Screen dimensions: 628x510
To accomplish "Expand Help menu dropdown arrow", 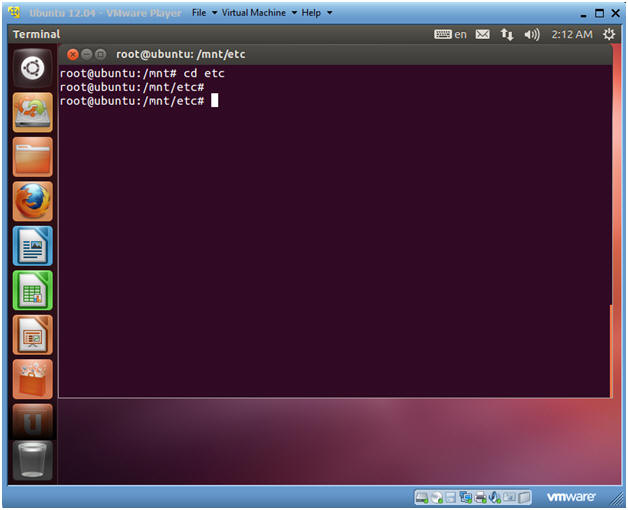I will (329, 13).
